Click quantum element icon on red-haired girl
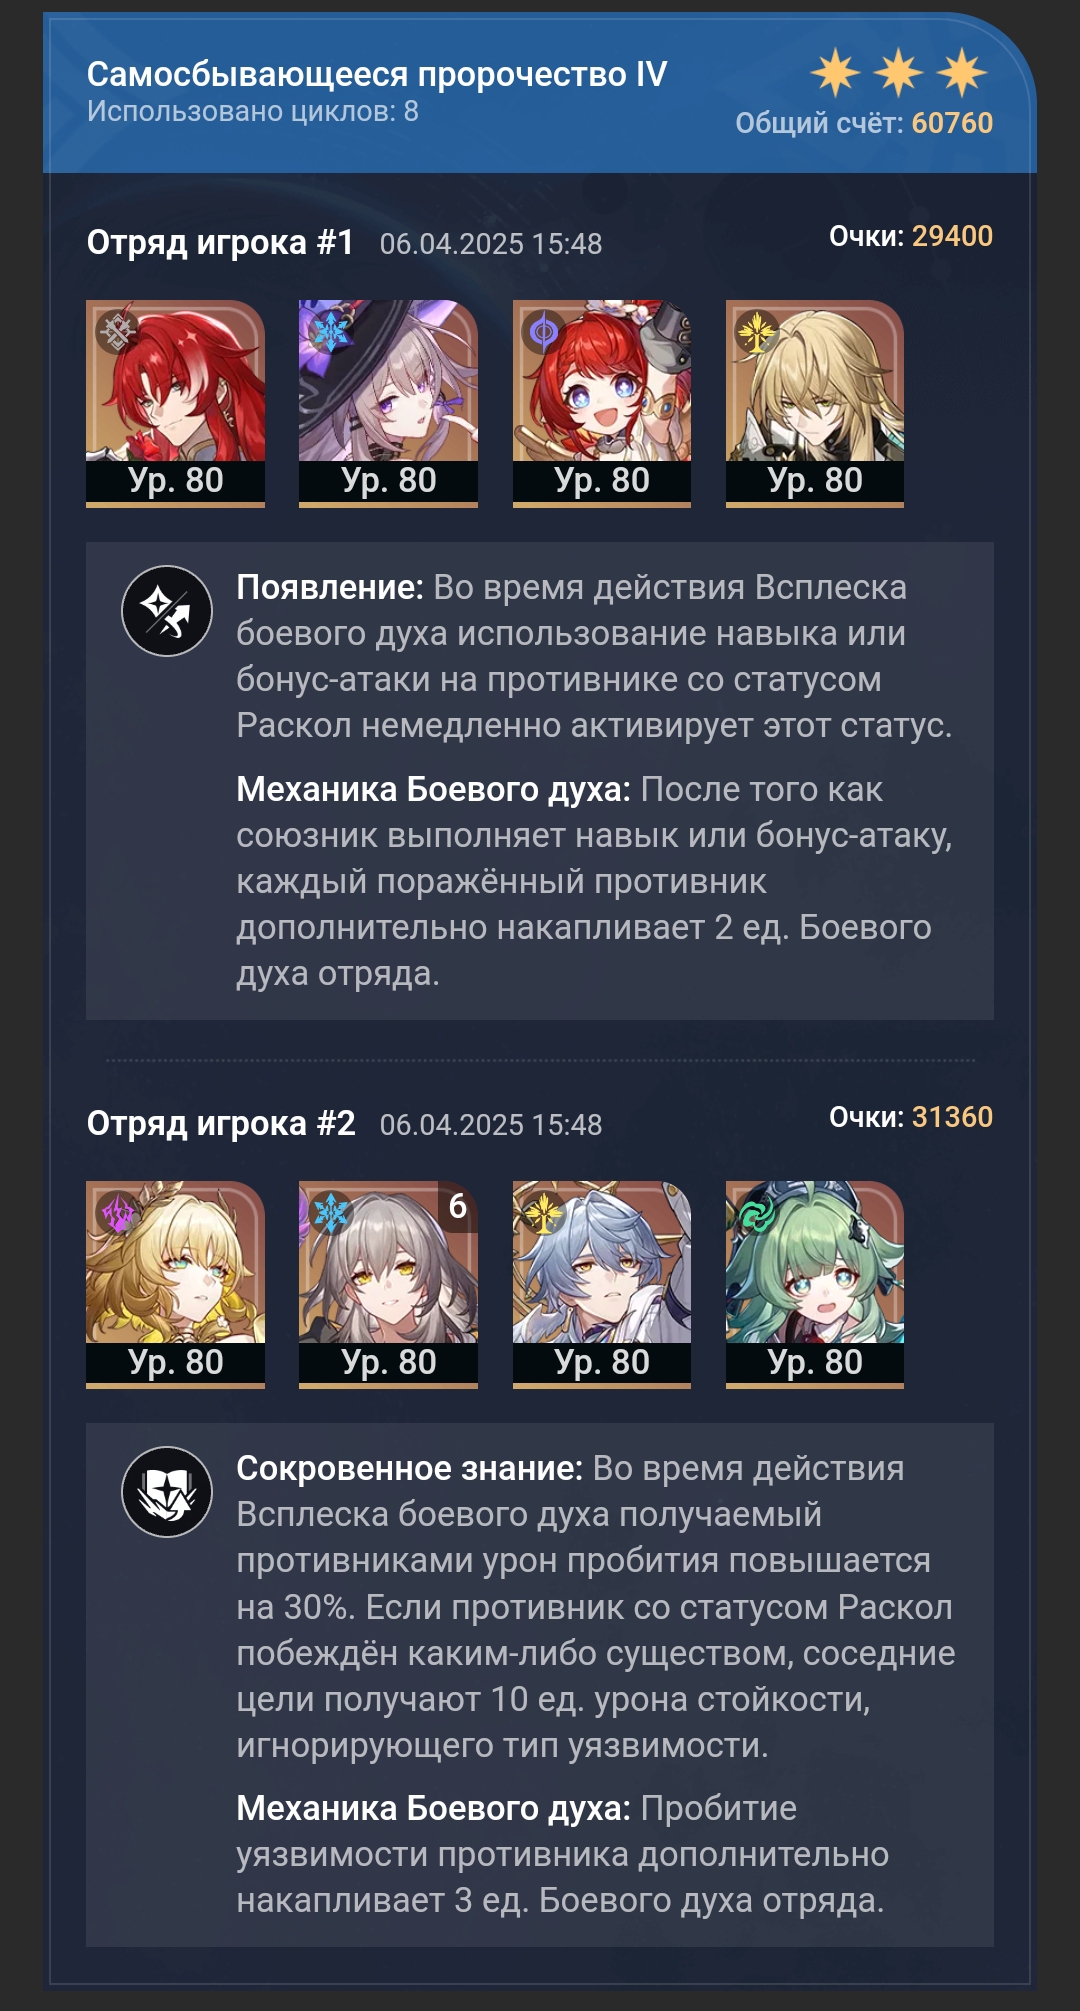1080x2011 pixels. [543, 331]
